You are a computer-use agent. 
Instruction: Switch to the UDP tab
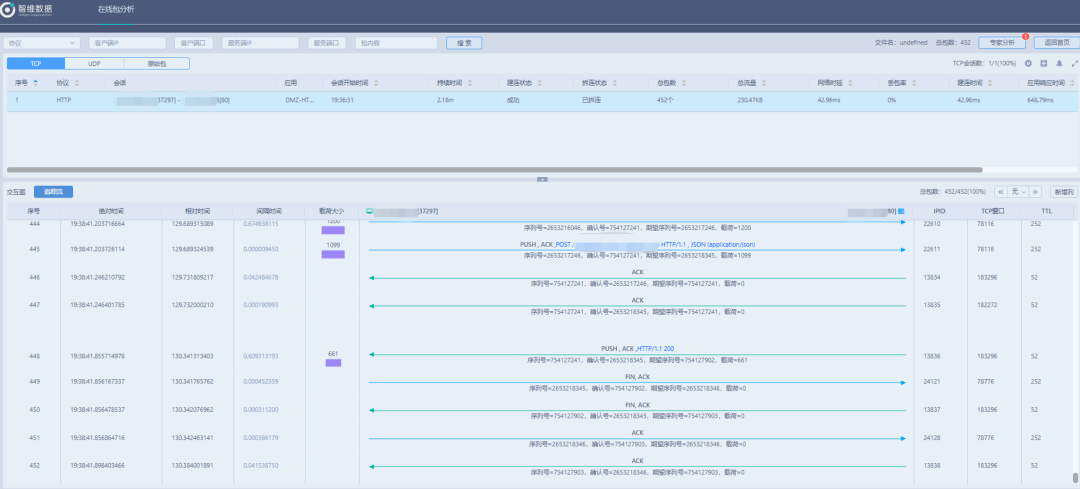[x=94, y=63]
